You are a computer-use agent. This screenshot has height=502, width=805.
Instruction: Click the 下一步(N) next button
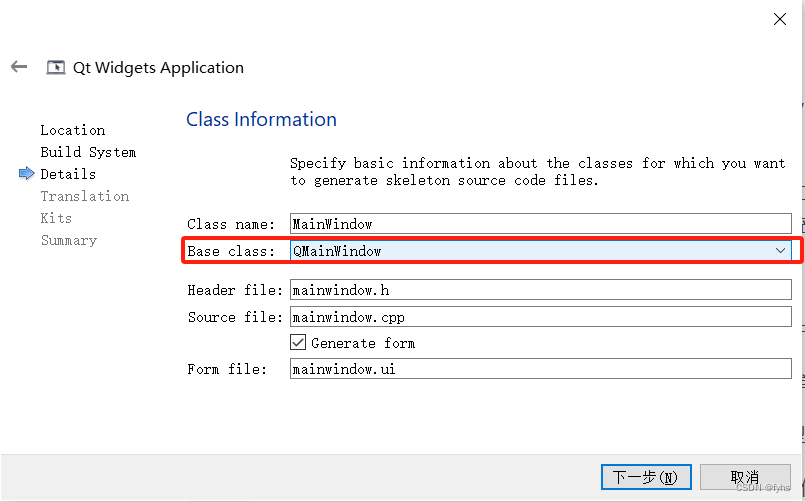click(x=646, y=477)
